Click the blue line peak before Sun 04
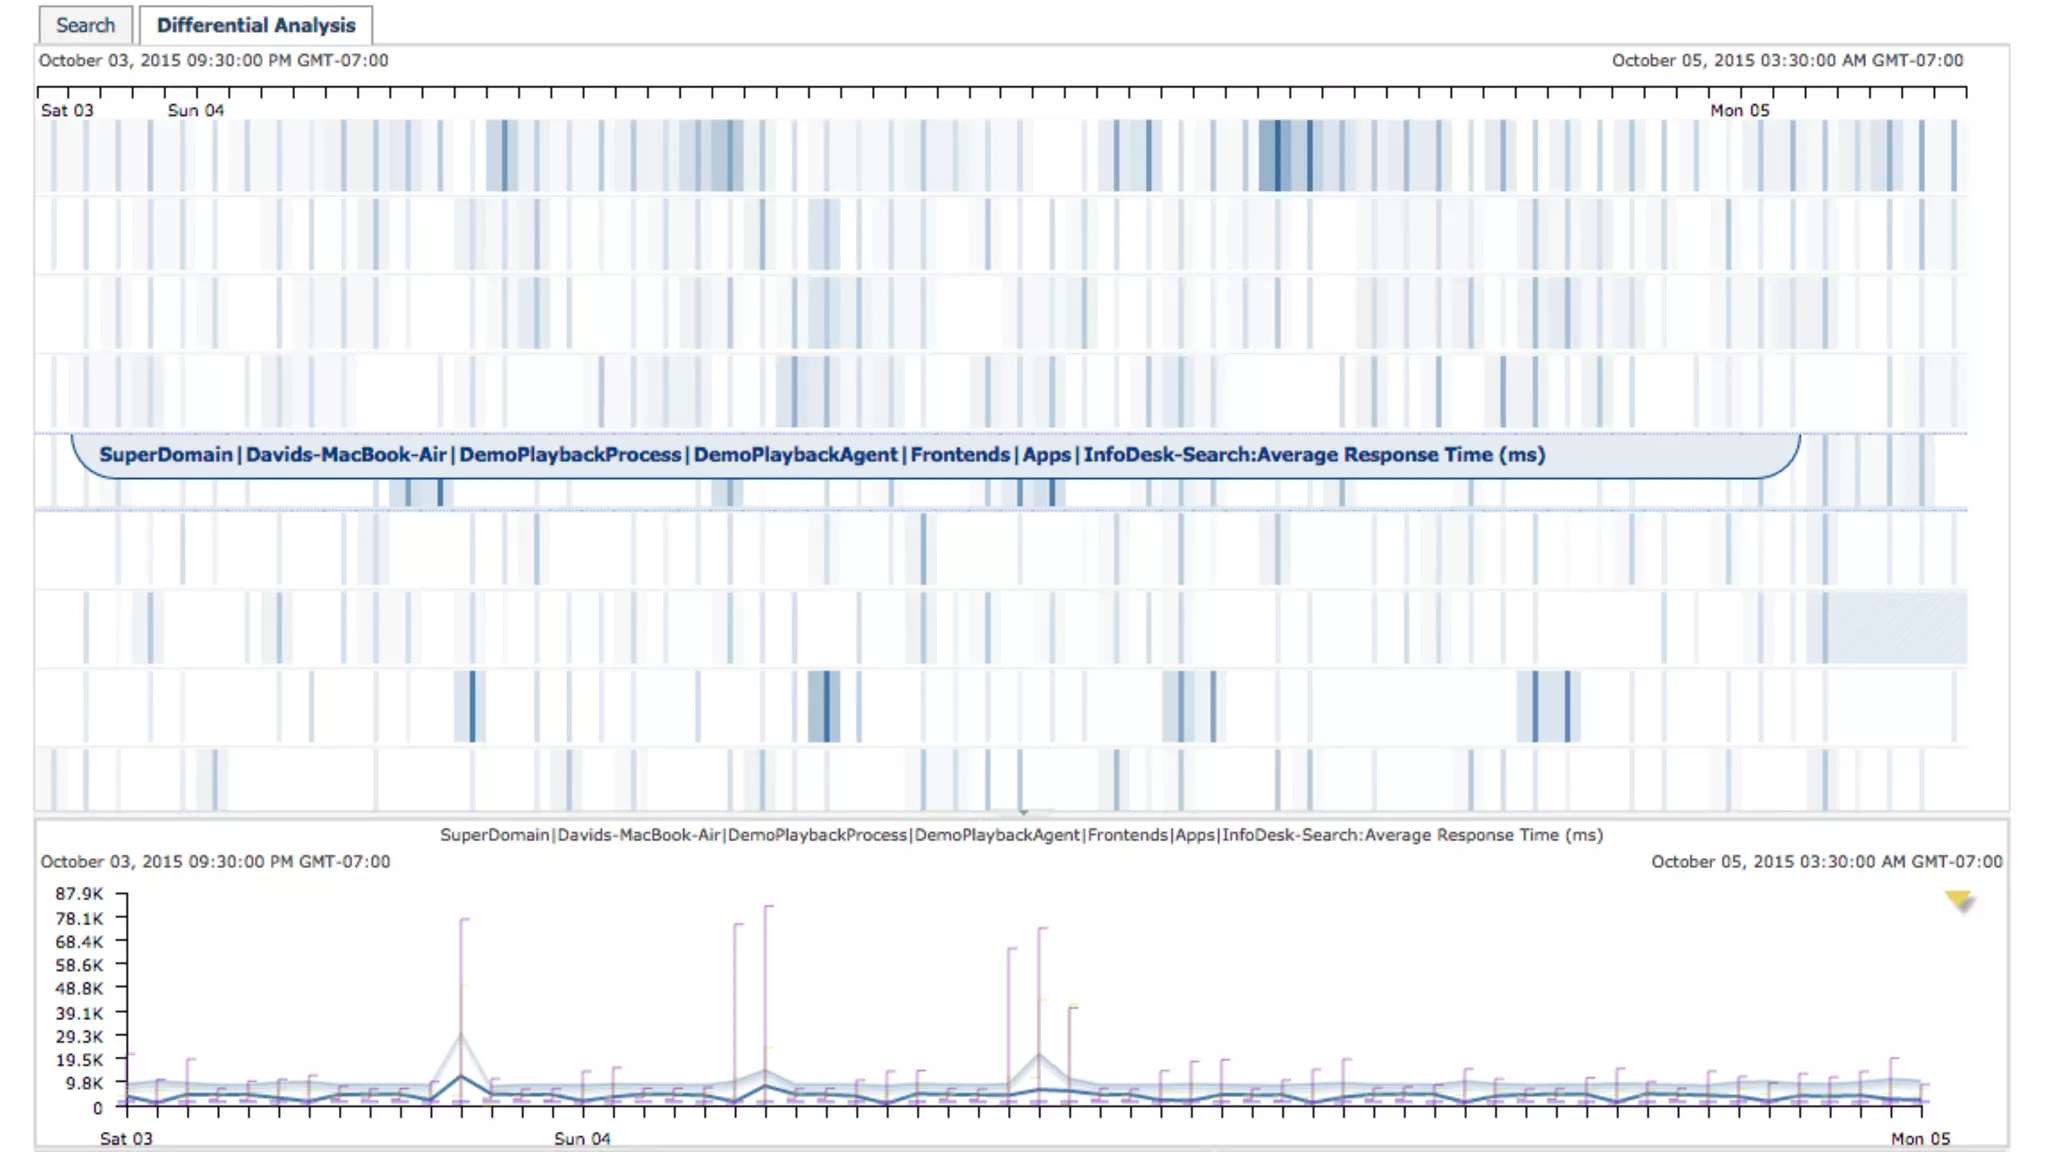 pos(461,1077)
